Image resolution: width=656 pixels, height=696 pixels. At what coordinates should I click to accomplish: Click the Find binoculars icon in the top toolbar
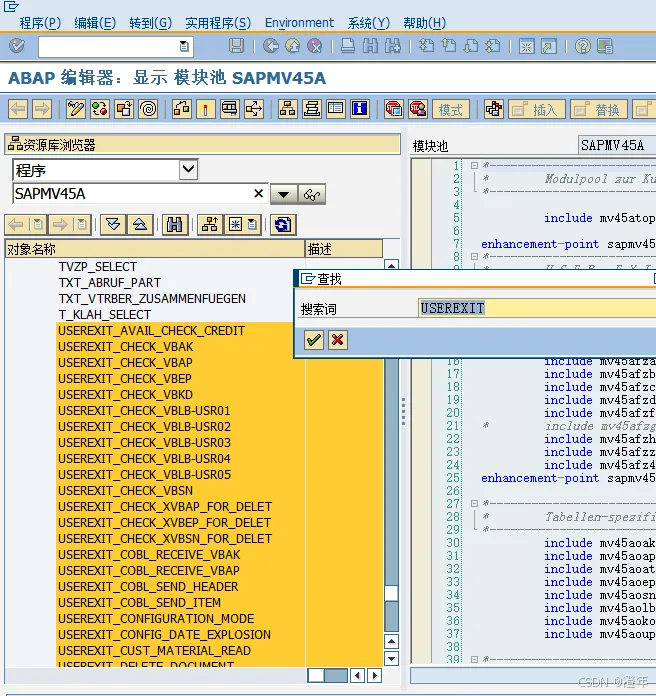pos(370,46)
